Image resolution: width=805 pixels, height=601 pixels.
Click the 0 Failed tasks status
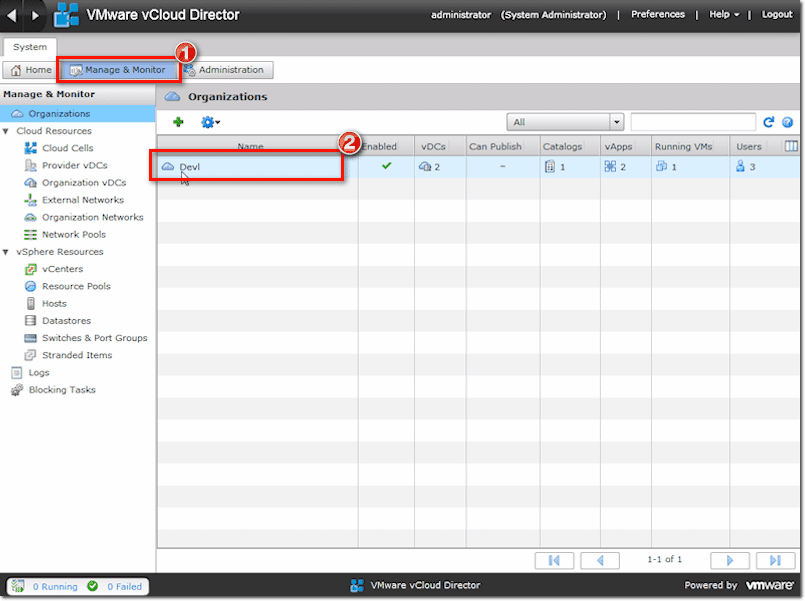coord(124,587)
